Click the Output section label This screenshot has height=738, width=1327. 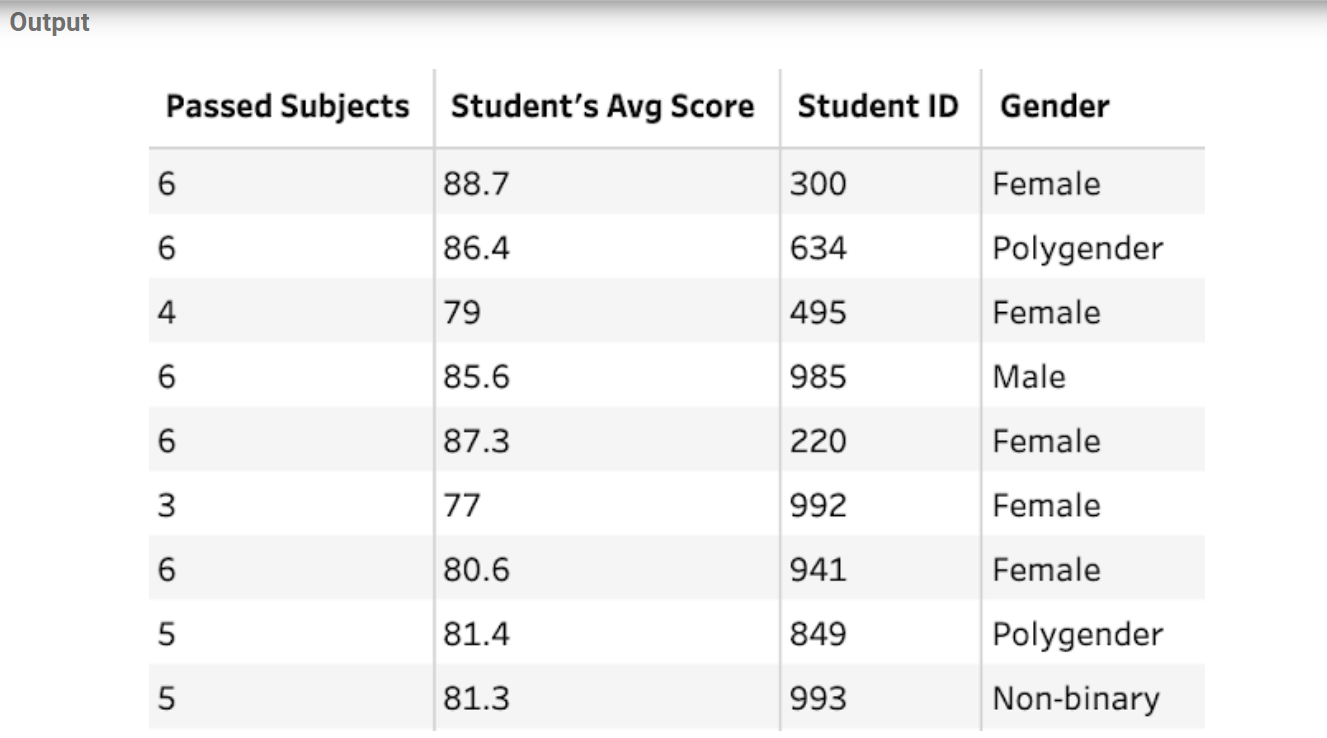pyautogui.click(x=50, y=22)
